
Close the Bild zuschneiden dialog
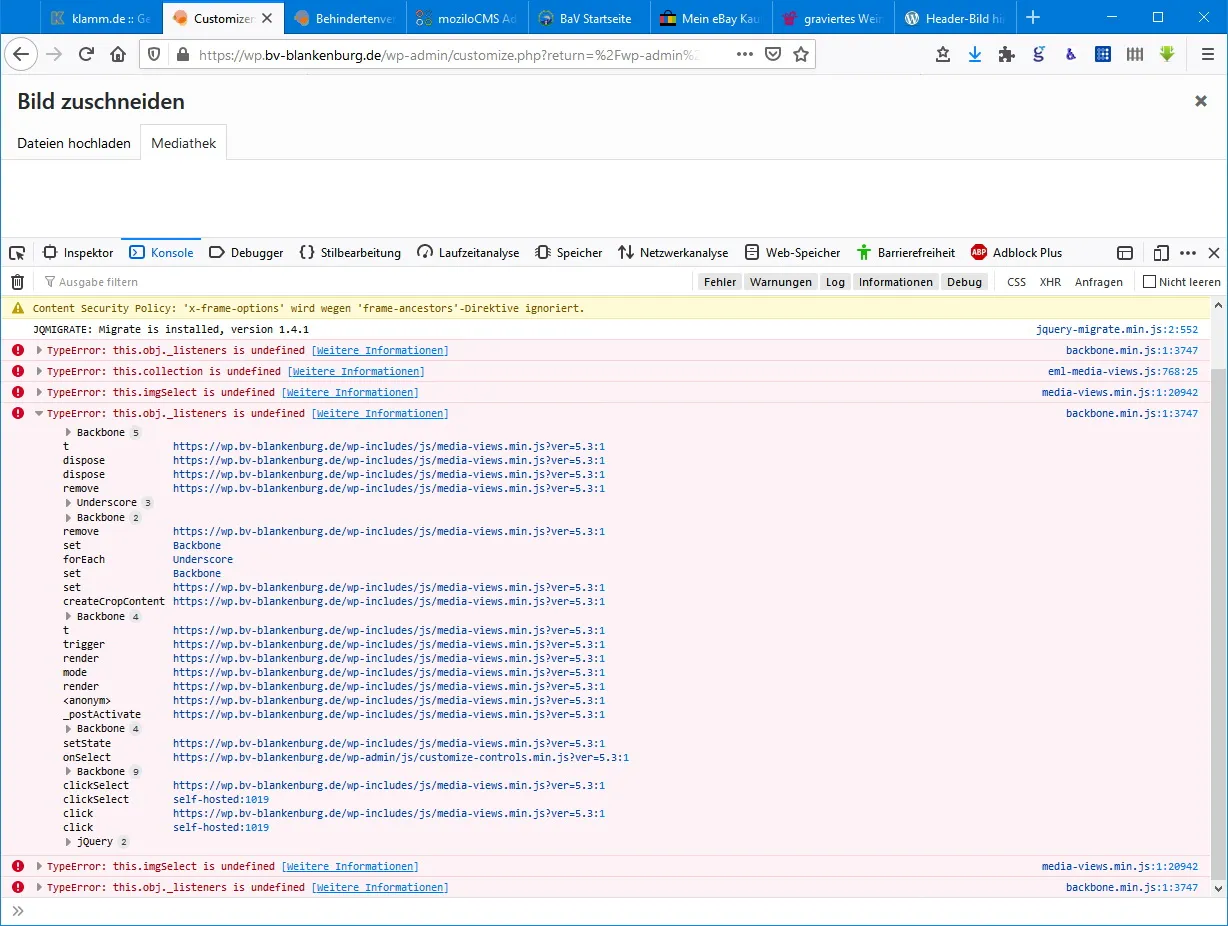click(x=1201, y=101)
